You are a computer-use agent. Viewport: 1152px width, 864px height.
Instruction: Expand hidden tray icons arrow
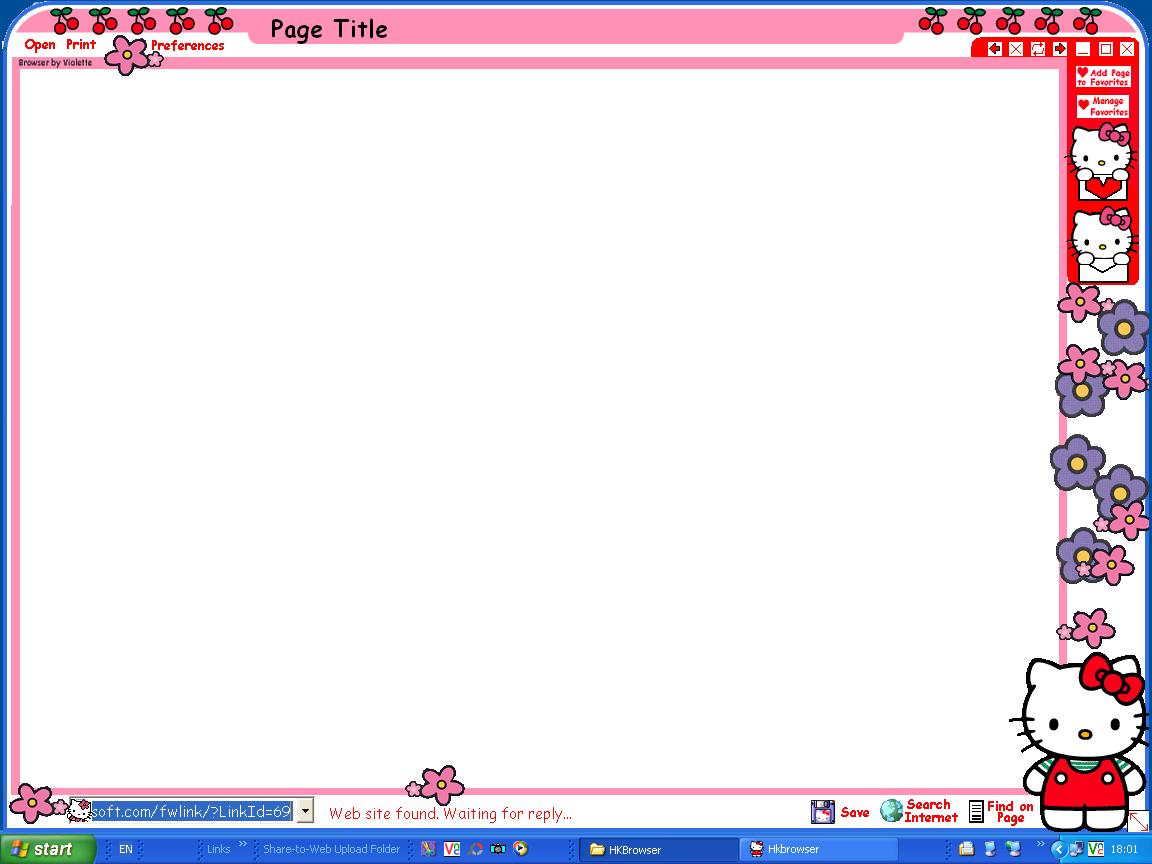click(x=1058, y=849)
